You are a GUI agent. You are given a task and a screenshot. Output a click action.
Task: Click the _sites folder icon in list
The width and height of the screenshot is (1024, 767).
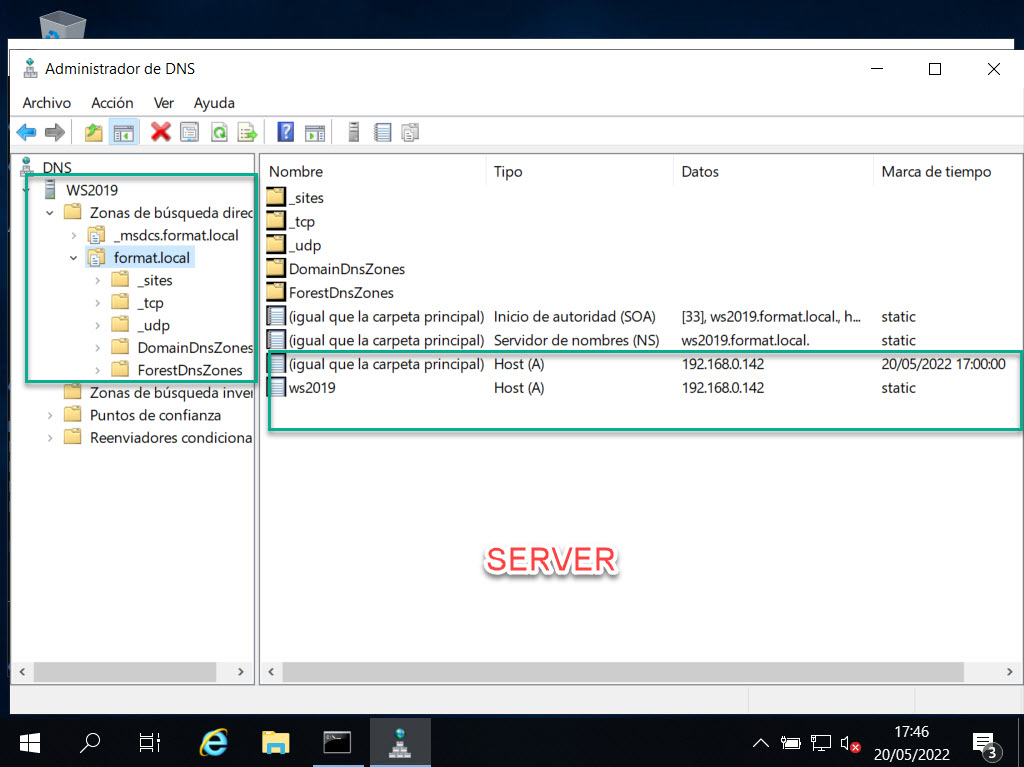coord(276,197)
